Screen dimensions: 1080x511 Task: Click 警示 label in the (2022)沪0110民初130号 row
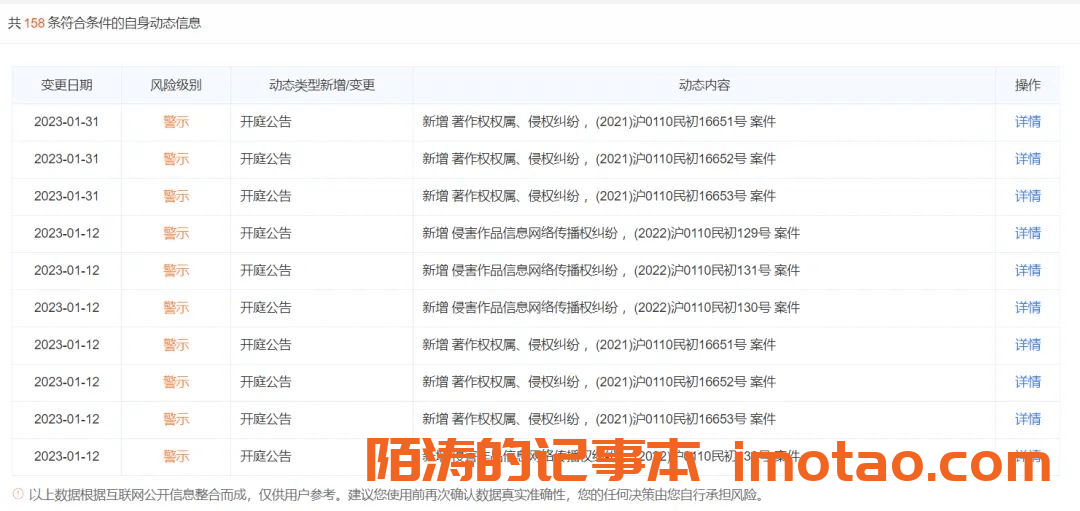click(x=176, y=308)
